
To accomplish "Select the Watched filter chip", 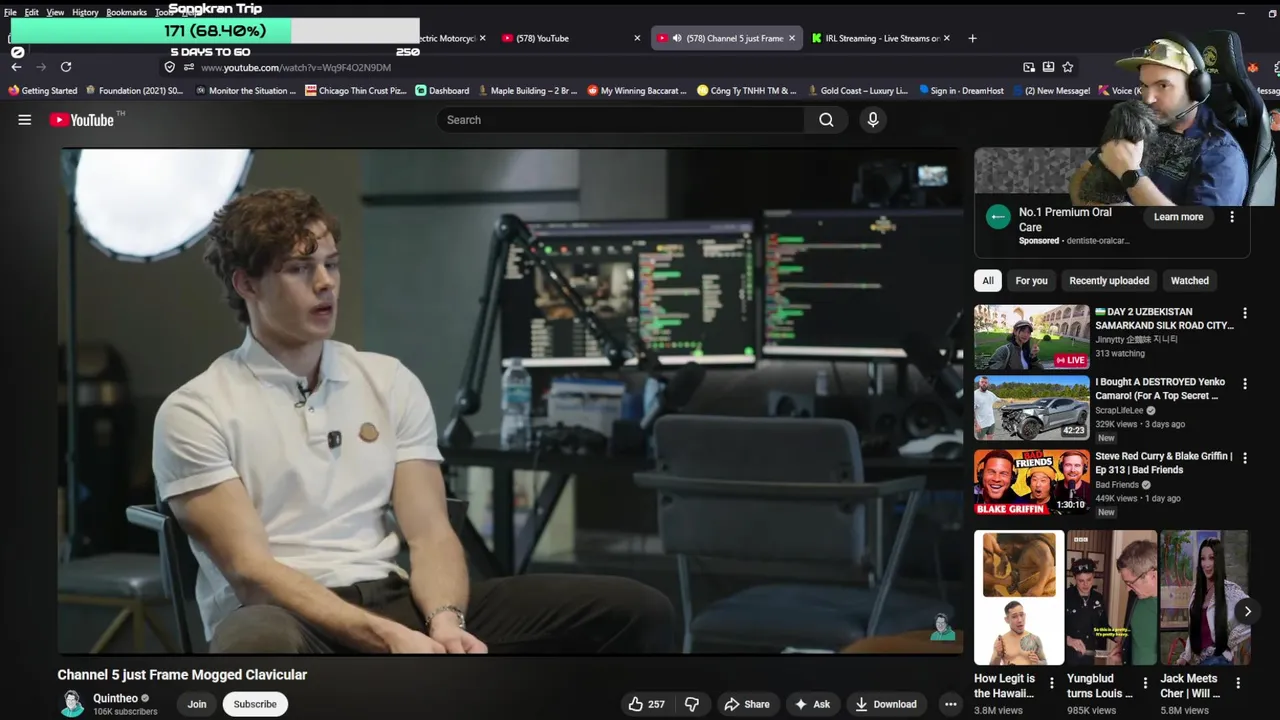I will click(x=1190, y=281).
